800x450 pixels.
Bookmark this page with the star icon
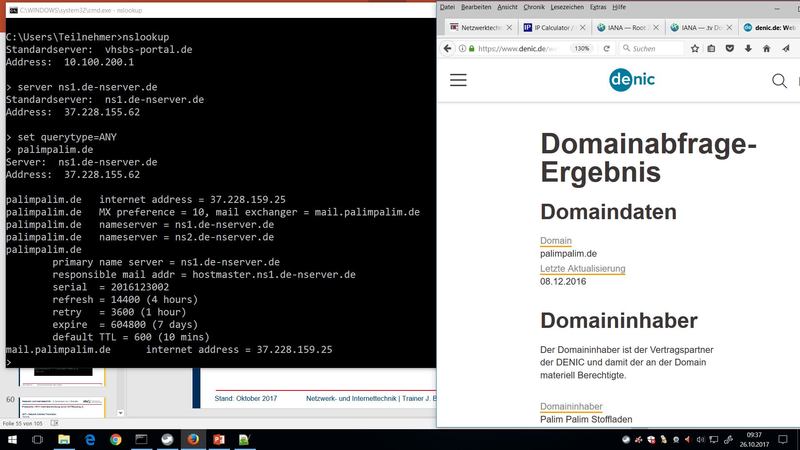(695, 48)
